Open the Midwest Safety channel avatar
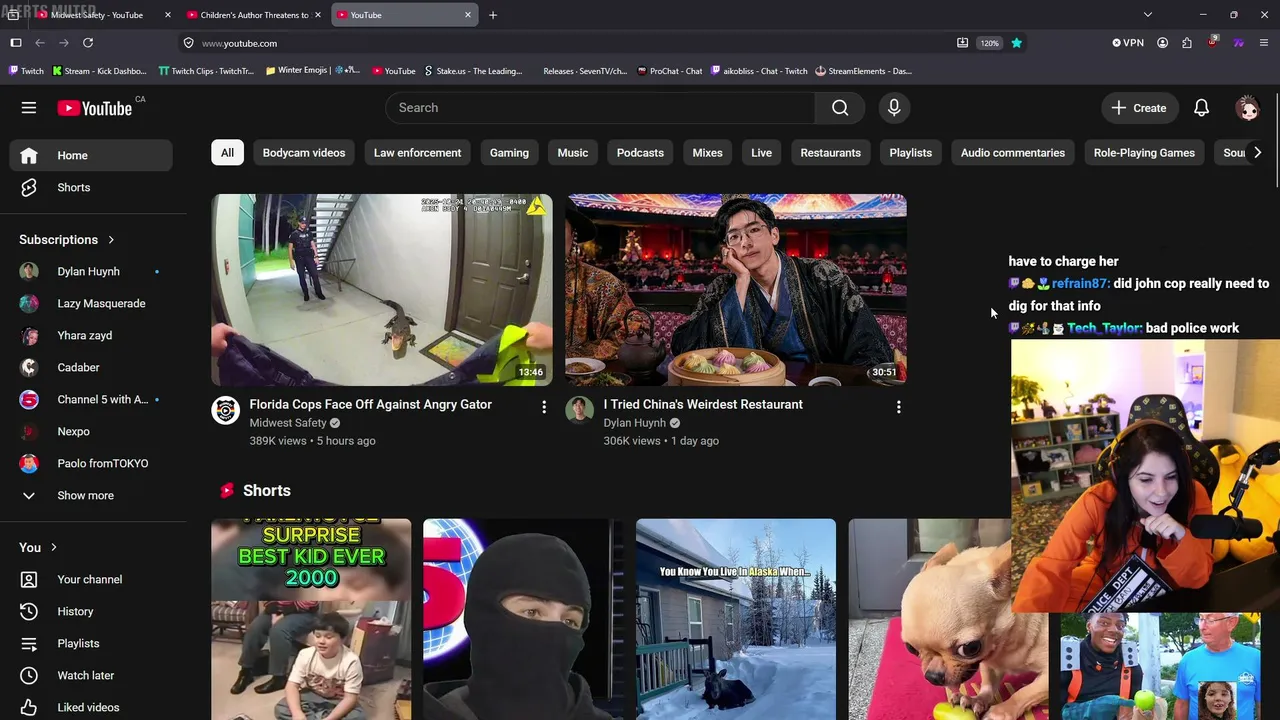 coord(225,410)
